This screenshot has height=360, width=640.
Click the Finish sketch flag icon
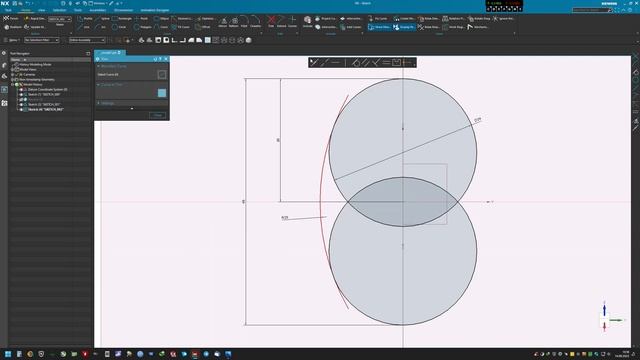point(6,18)
